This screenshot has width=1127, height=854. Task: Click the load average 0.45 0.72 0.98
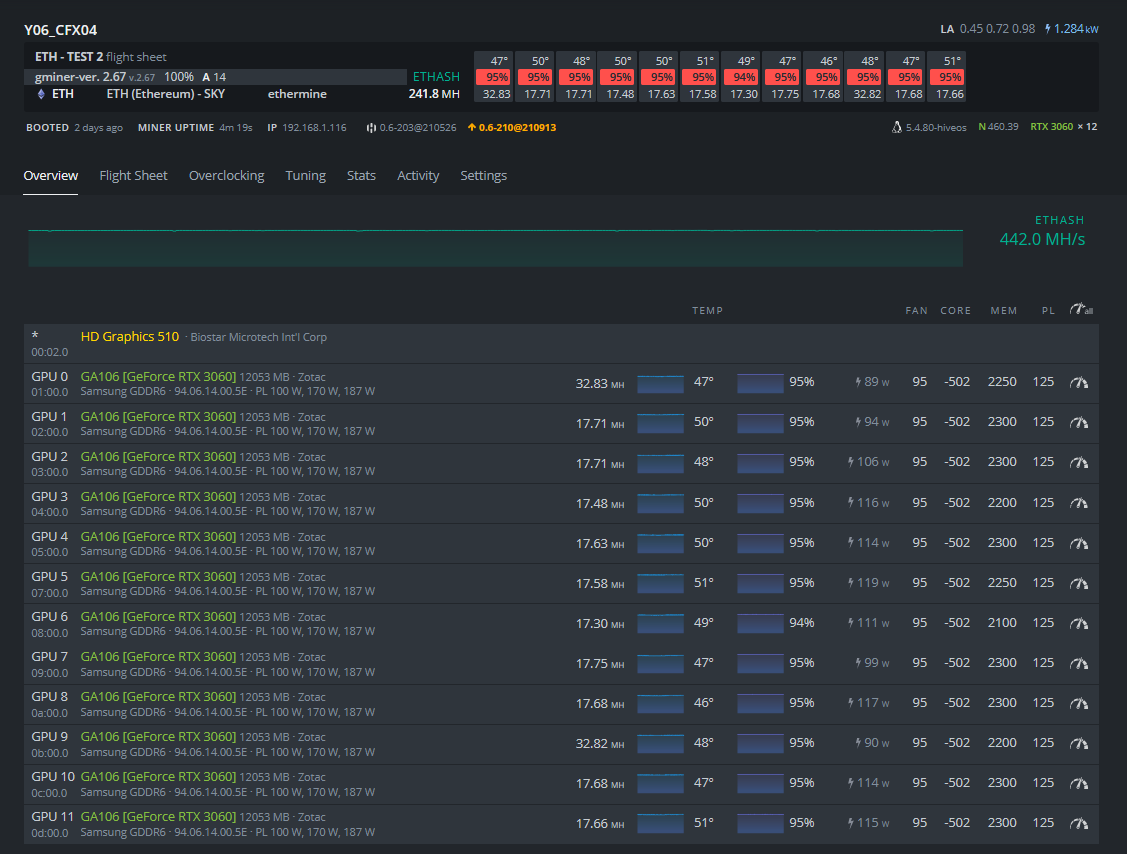pos(997,29)
